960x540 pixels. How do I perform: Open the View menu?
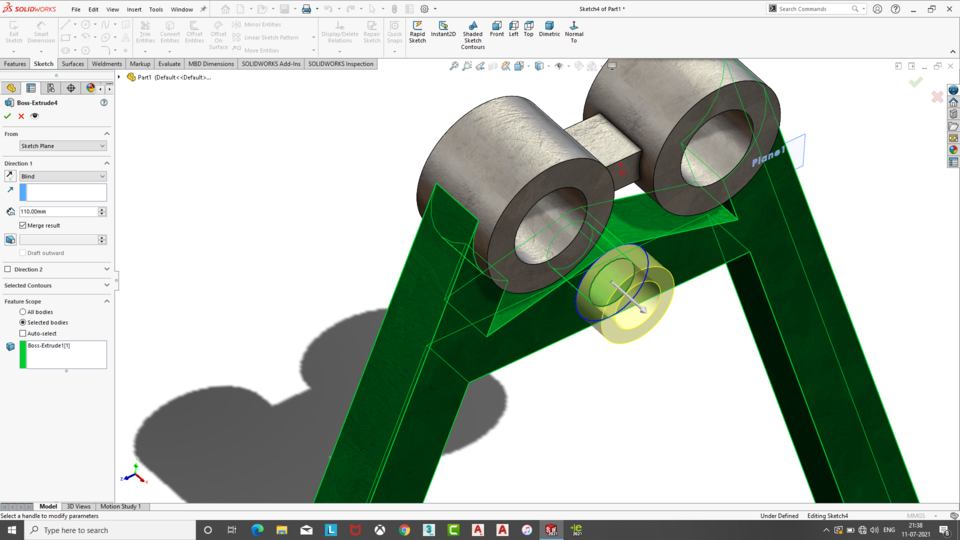point(113,9)
